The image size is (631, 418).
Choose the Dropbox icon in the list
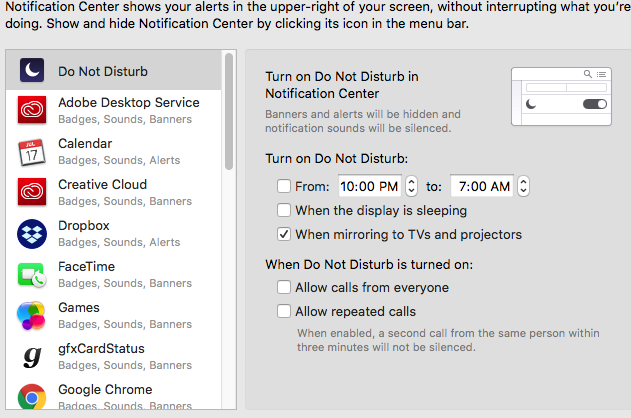tap(32, 234)
